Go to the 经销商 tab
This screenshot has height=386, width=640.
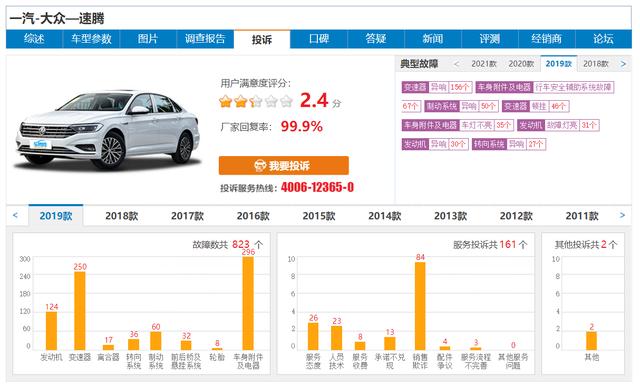coord(547,39)
